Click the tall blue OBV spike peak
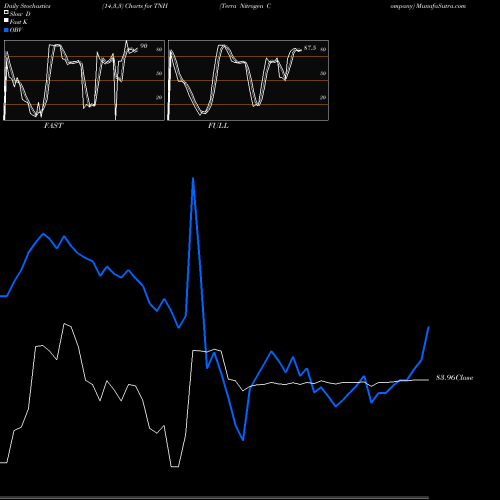This screenshot has height=500, width=500. pyautogui.click(x=193, y=179)
